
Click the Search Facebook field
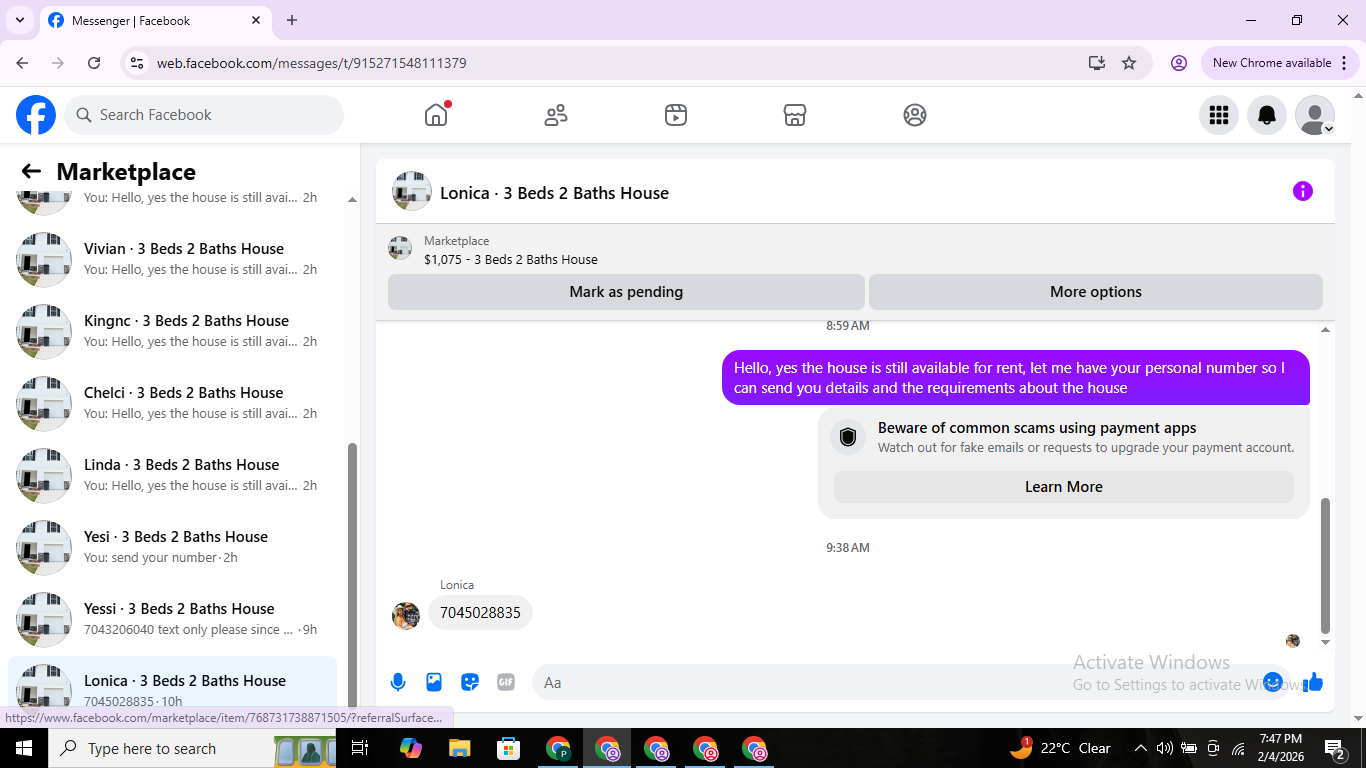pos(204,115)
